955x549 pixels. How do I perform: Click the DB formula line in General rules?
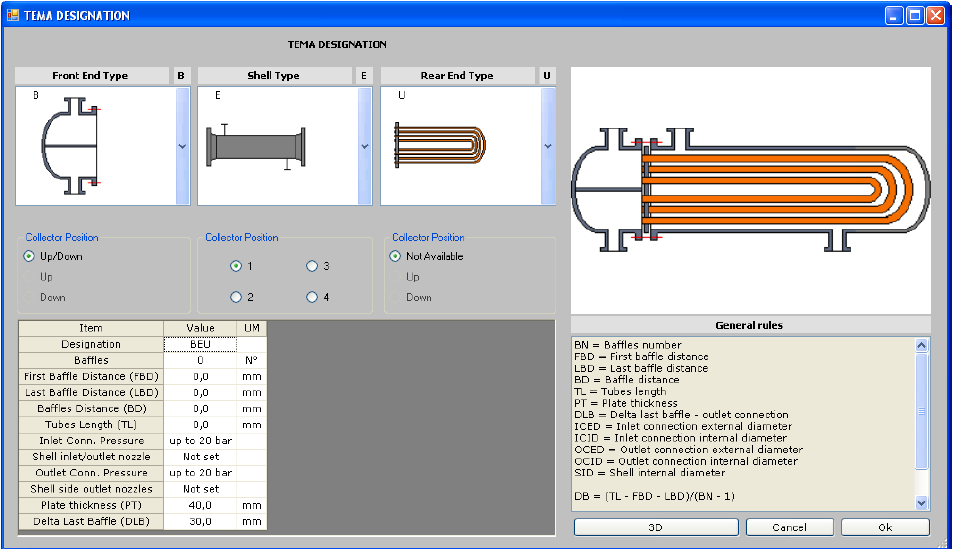655,496
